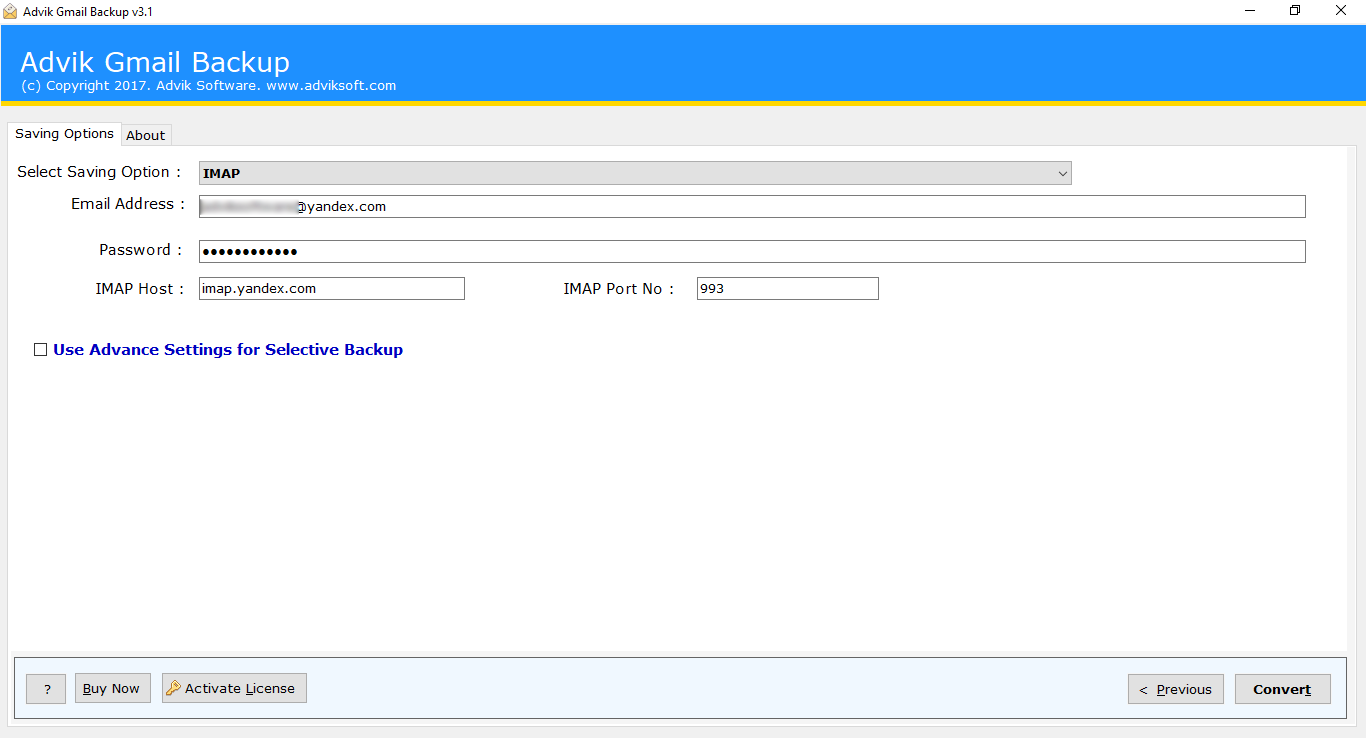This screenshot has height=738, width=1366.
Task: Click the Buy Now button
Action: [x=112, y=688]
